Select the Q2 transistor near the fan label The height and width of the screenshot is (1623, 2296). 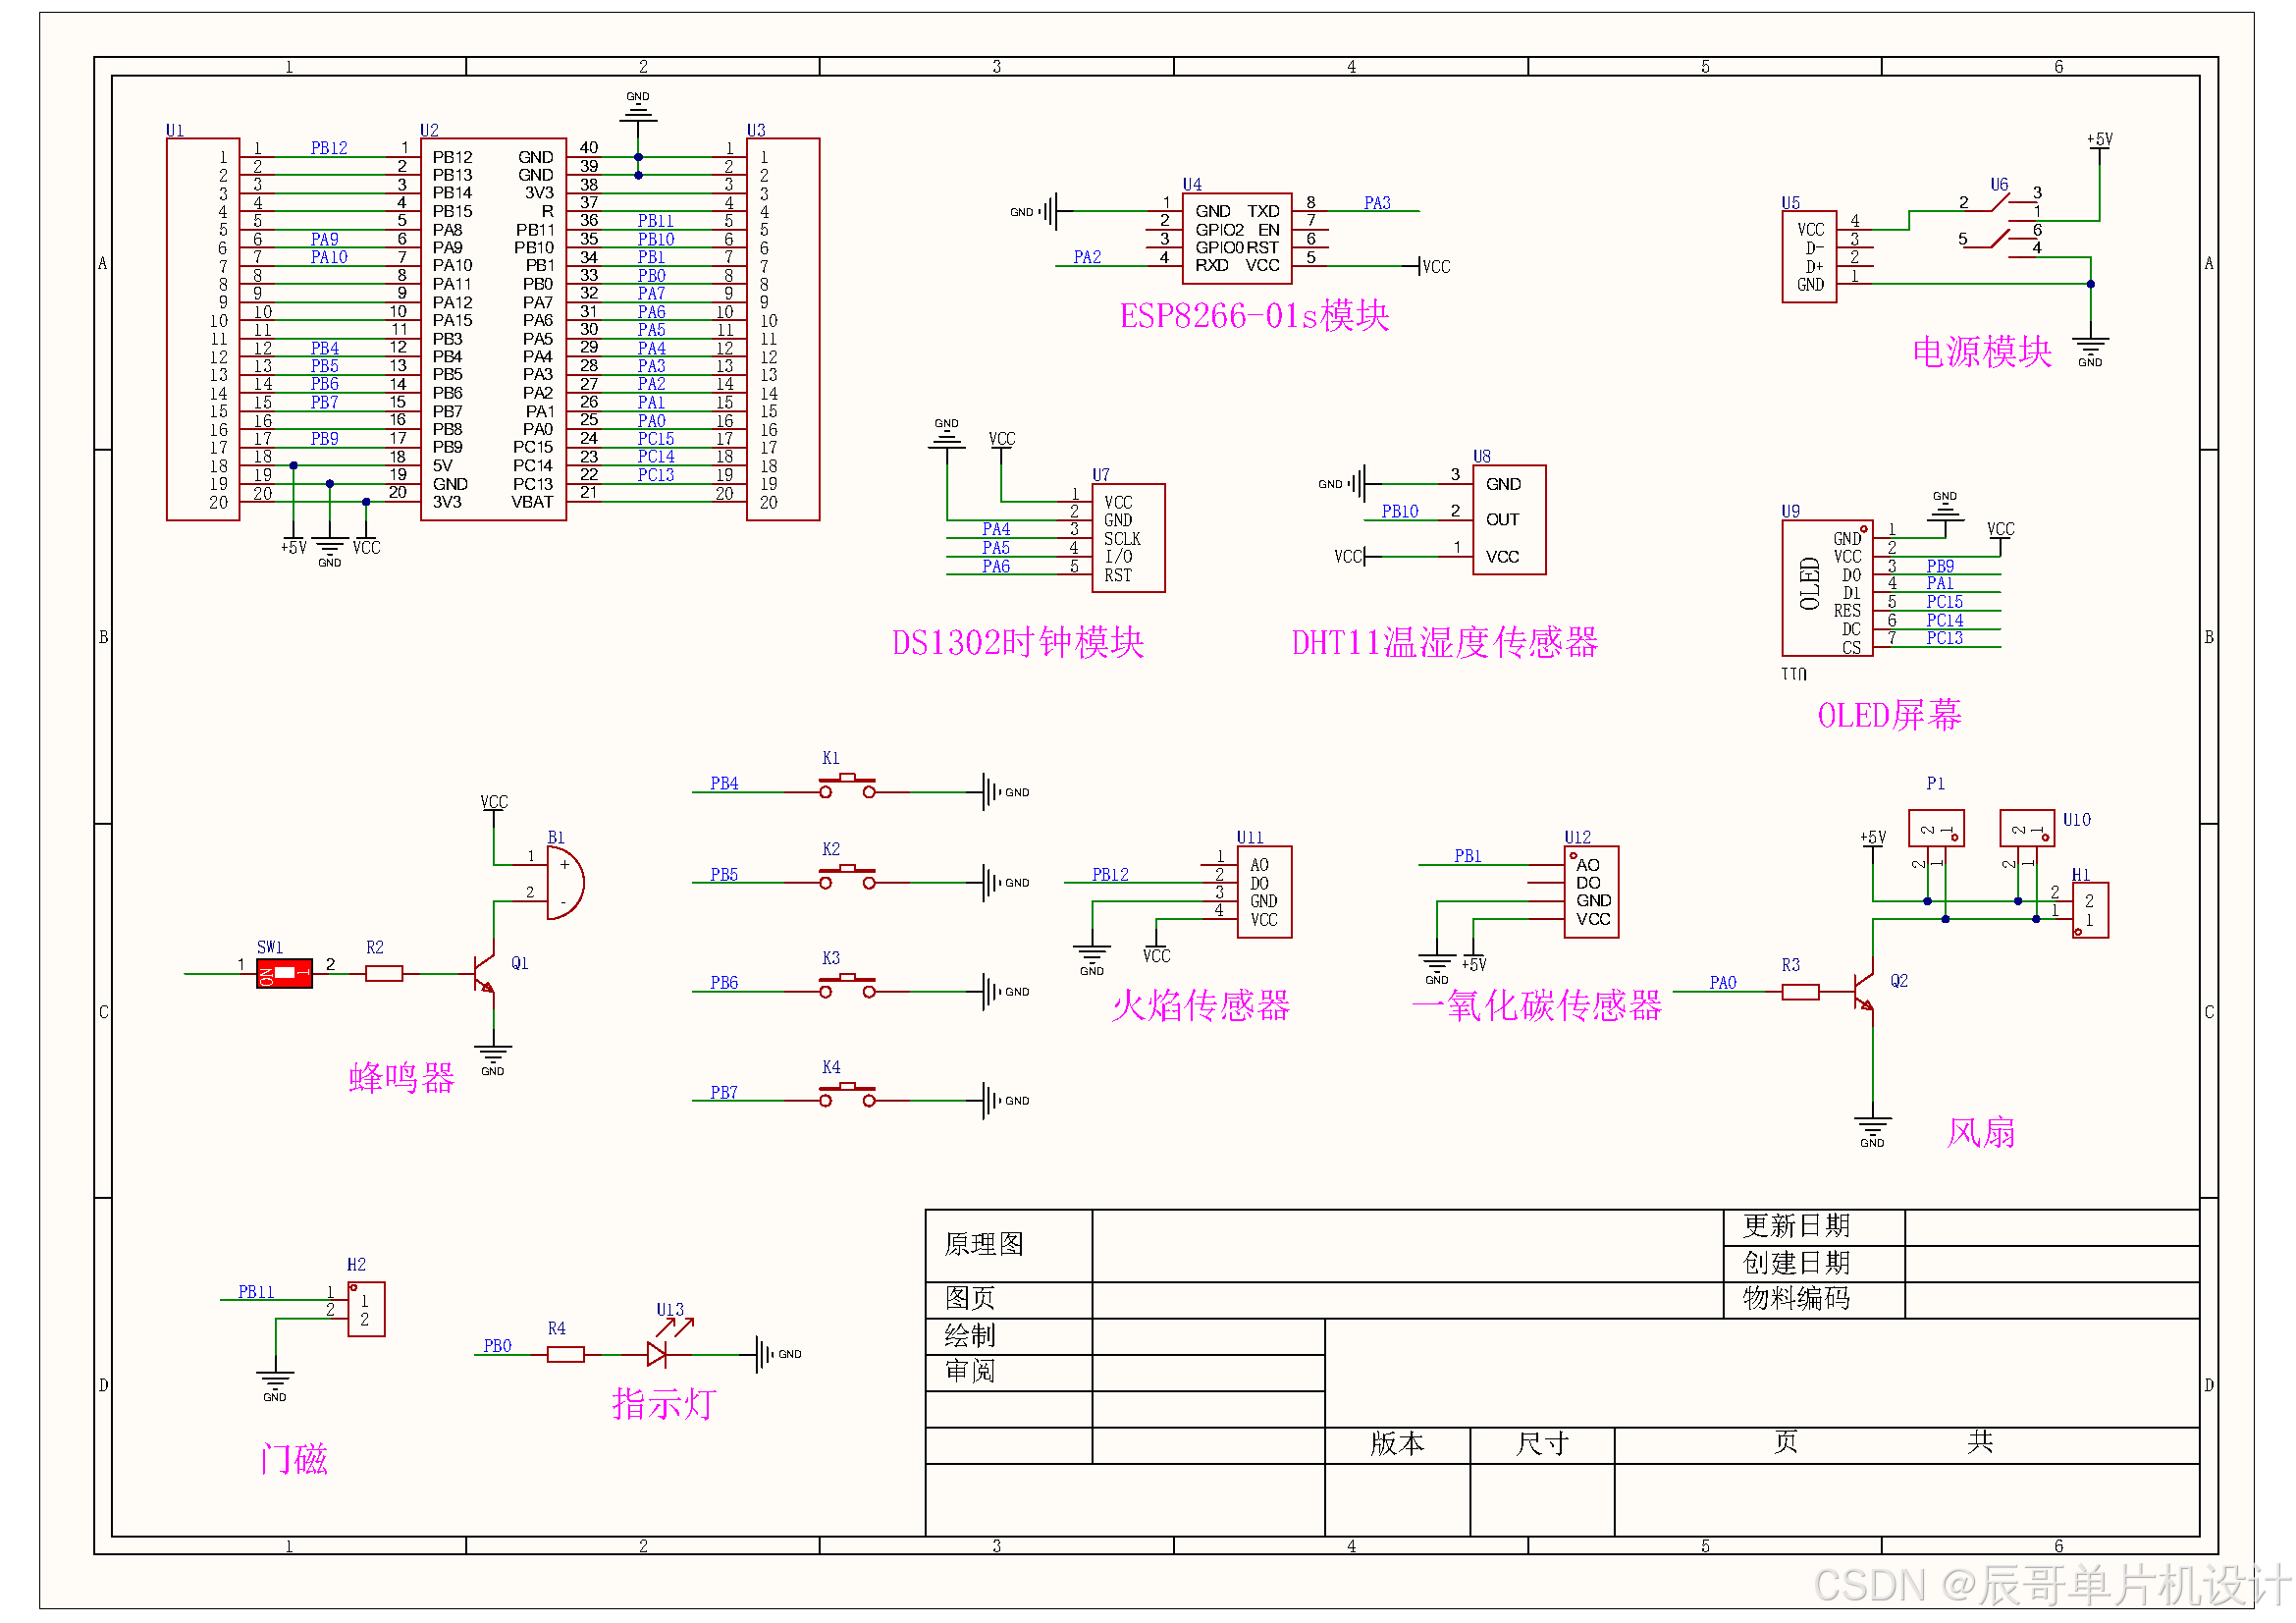pyautogui.click(x=1863, y=992)
